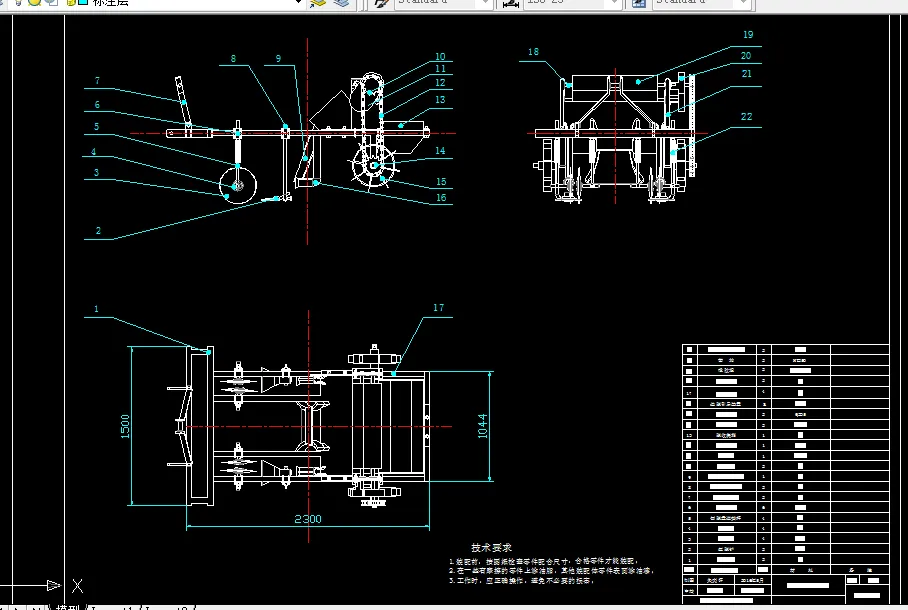Select part callout number 19
Screen dimensions: 908x610
coord(748,35)
